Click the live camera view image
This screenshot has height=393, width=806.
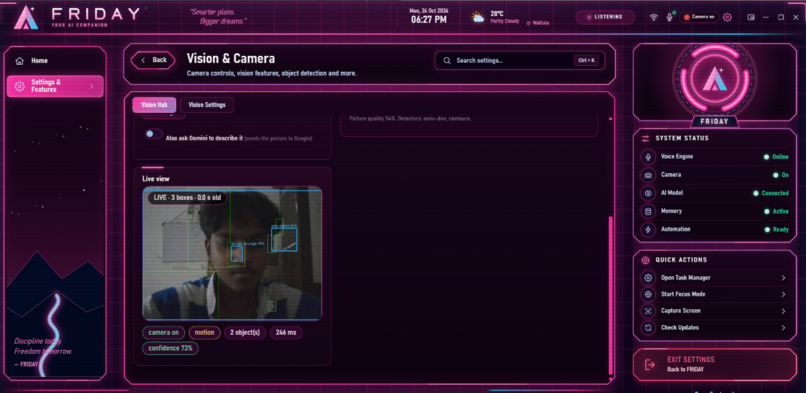pyautogui.click(x=232, y=253)
